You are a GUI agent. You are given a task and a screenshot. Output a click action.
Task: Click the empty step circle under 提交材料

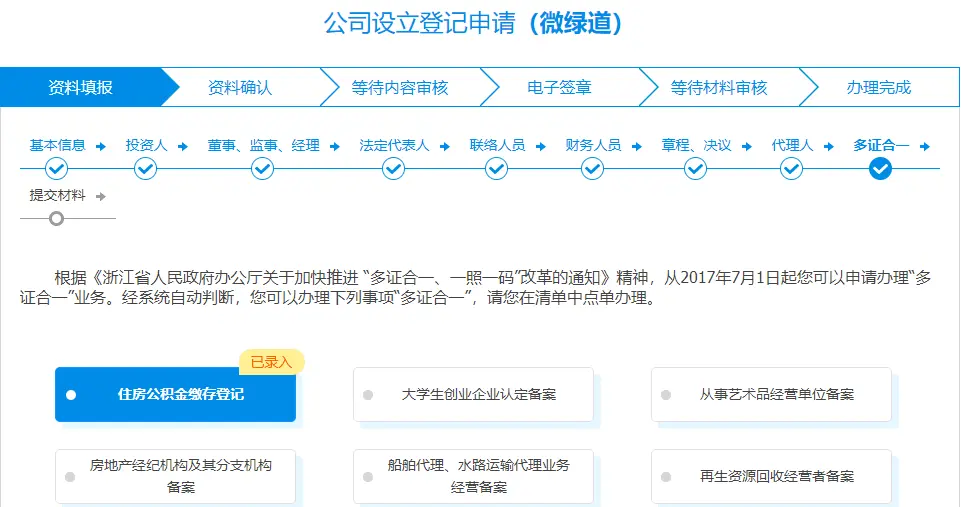(56, 218)
